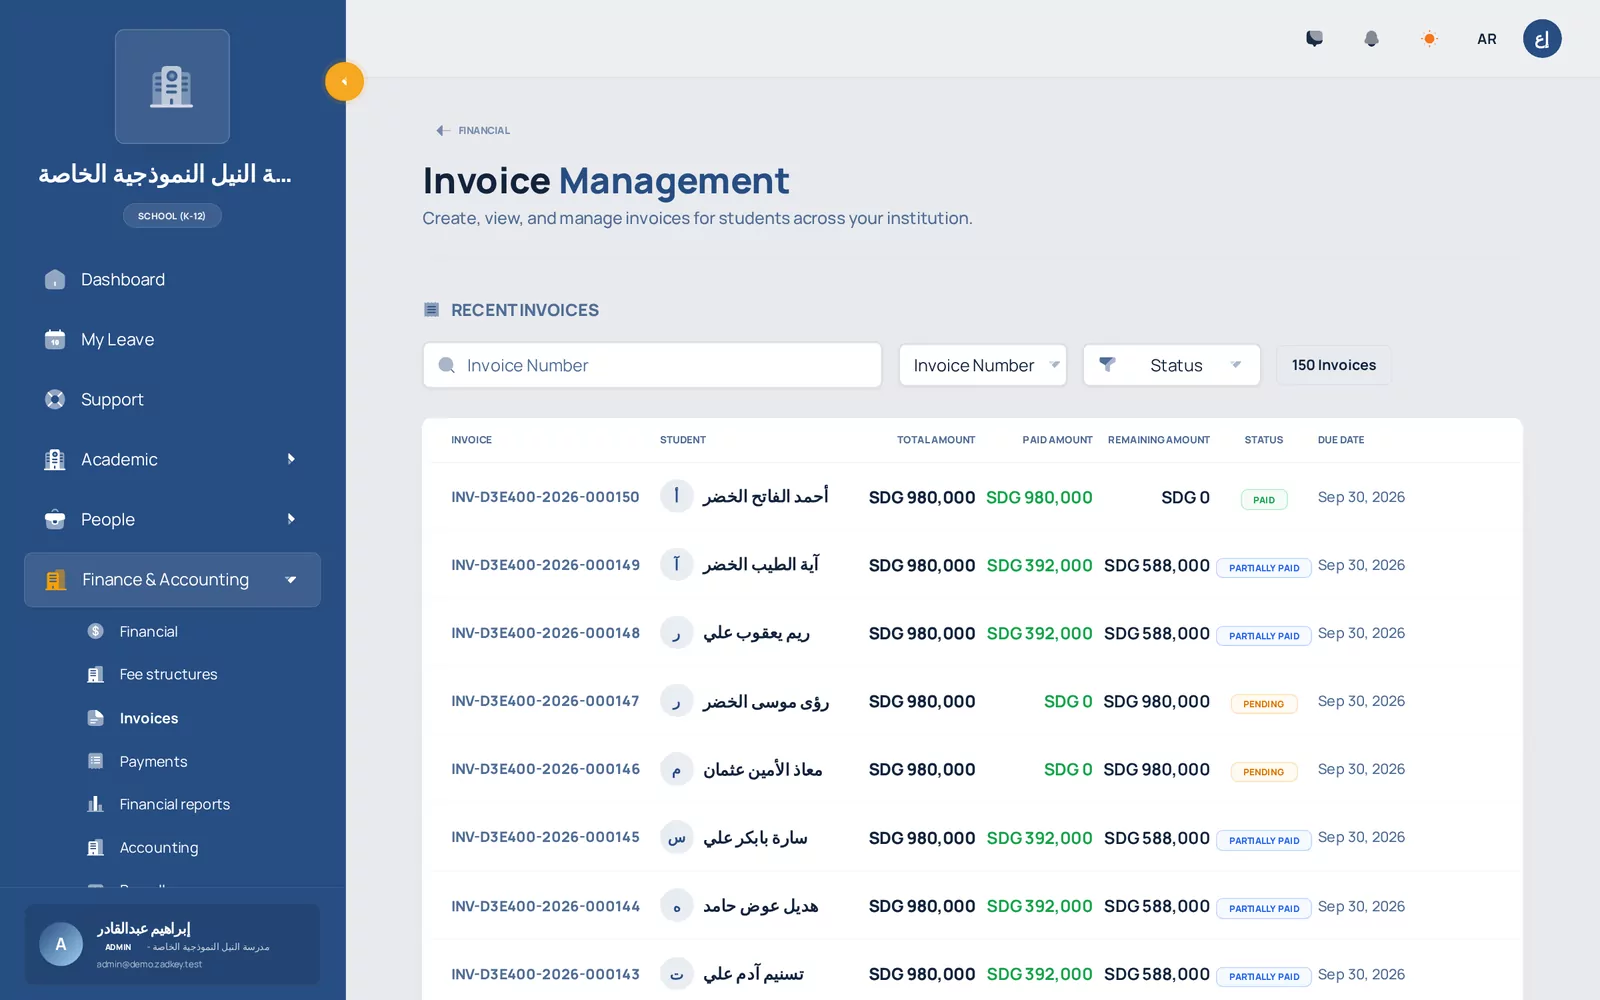Open the Financial submenu item
Viewport: 1600px width, 1000px height.
pyautogui.click(x=148, y=632)
